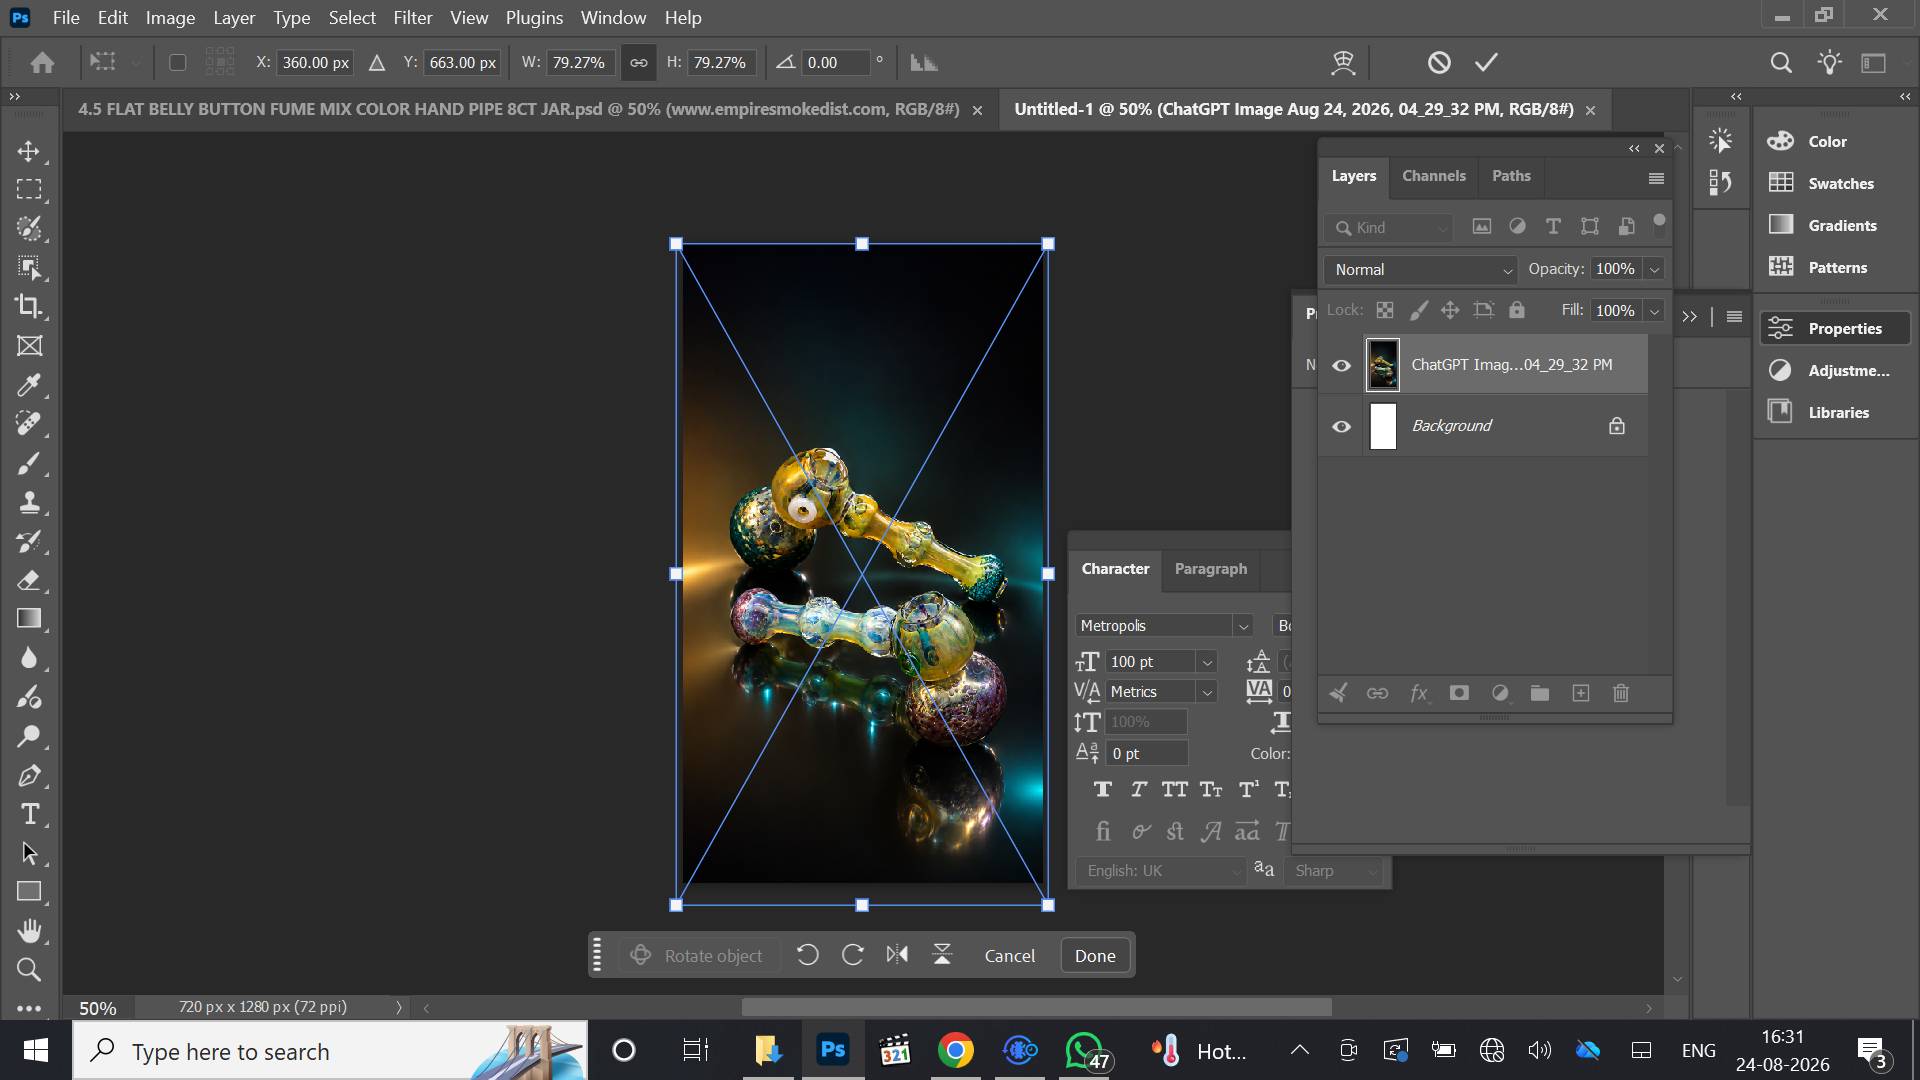Add a layer mask from Layers panel
1920x1080 pixels.
click(1459, 693)
